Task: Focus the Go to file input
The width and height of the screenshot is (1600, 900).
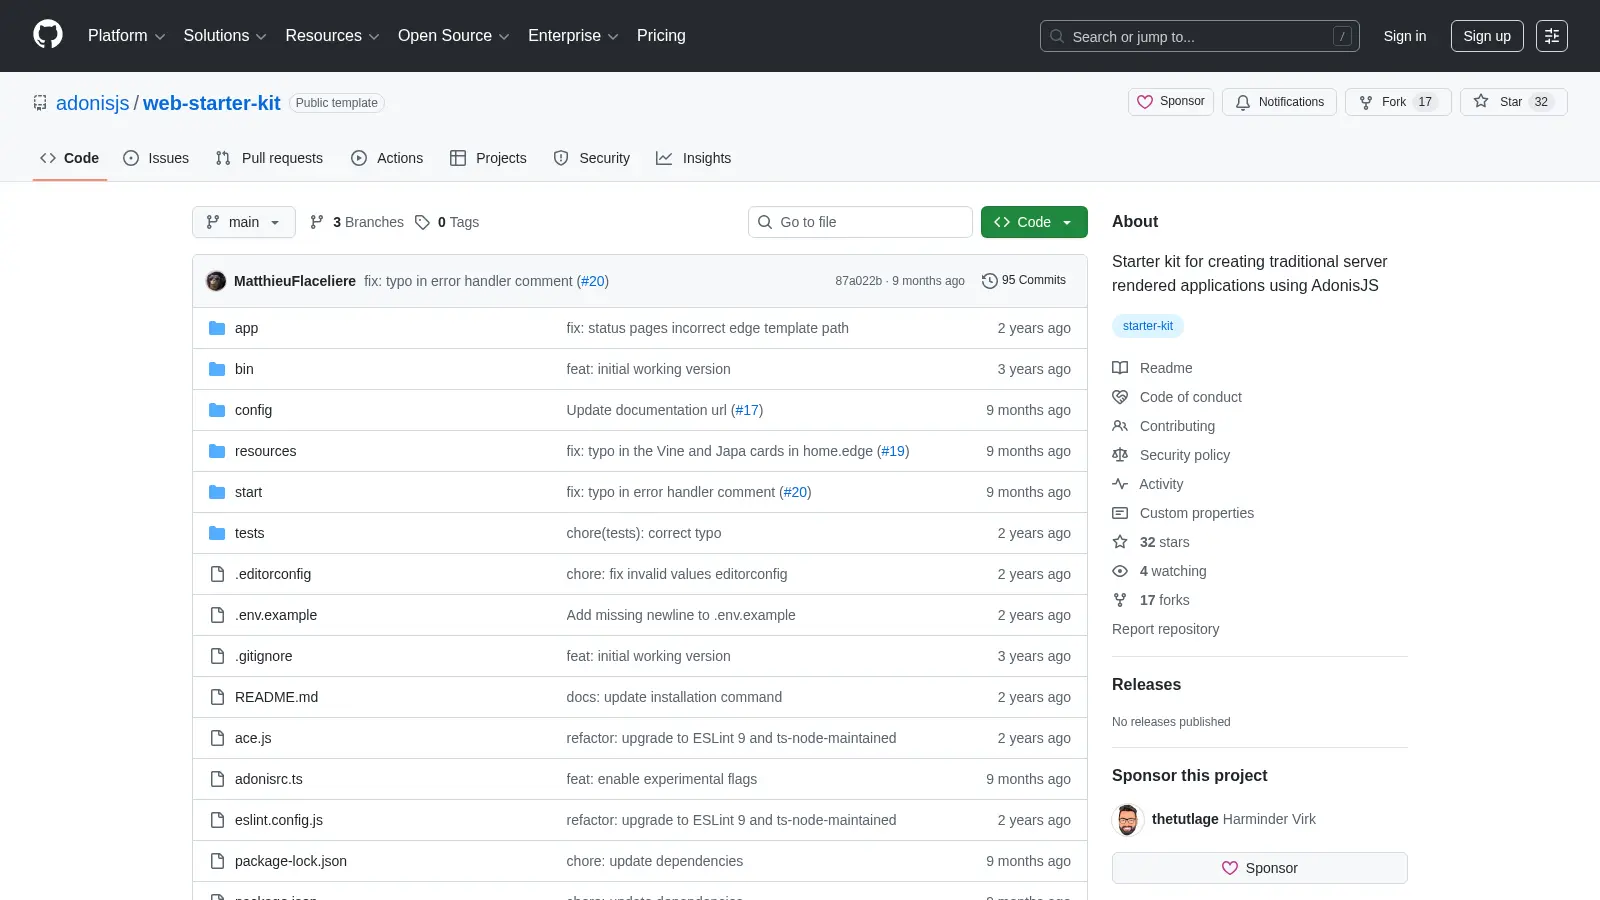Action: [x=860, y=222]
